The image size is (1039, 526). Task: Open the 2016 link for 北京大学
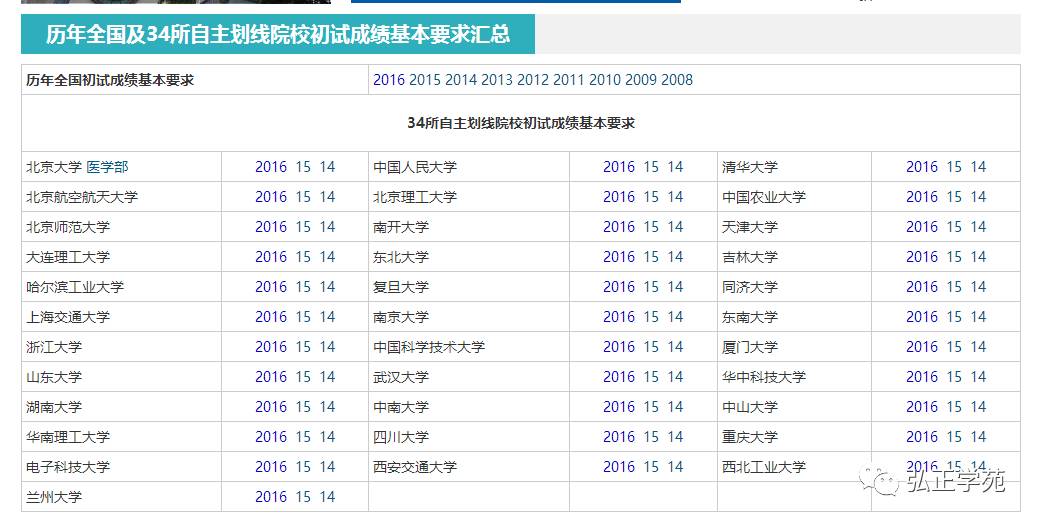pos(271,167)
